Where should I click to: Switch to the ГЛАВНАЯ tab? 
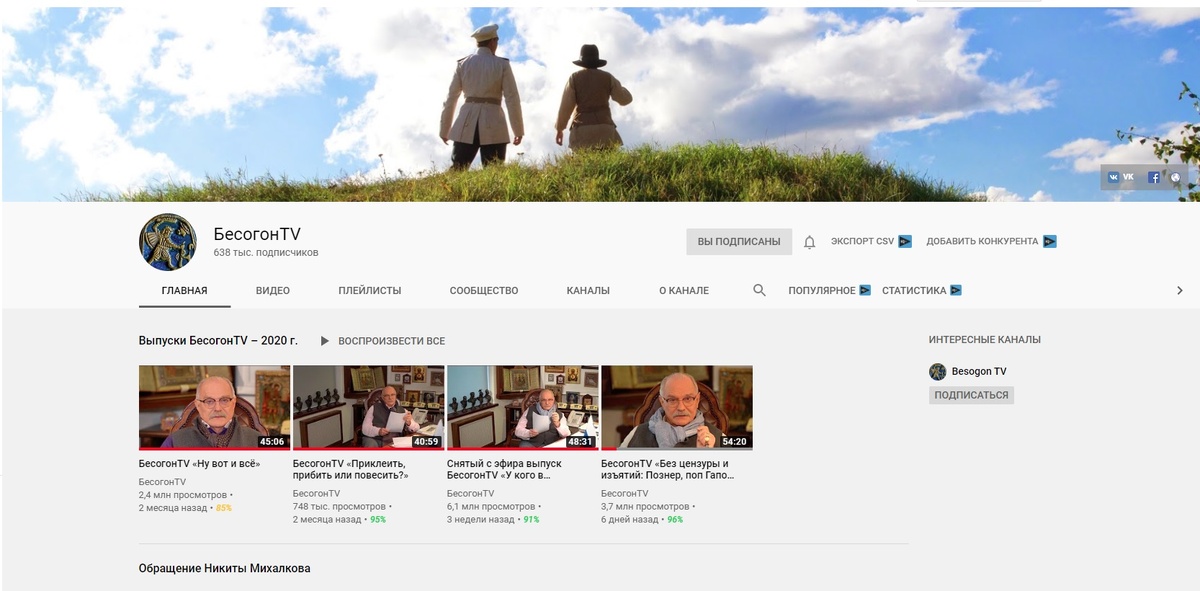point(185,291)
